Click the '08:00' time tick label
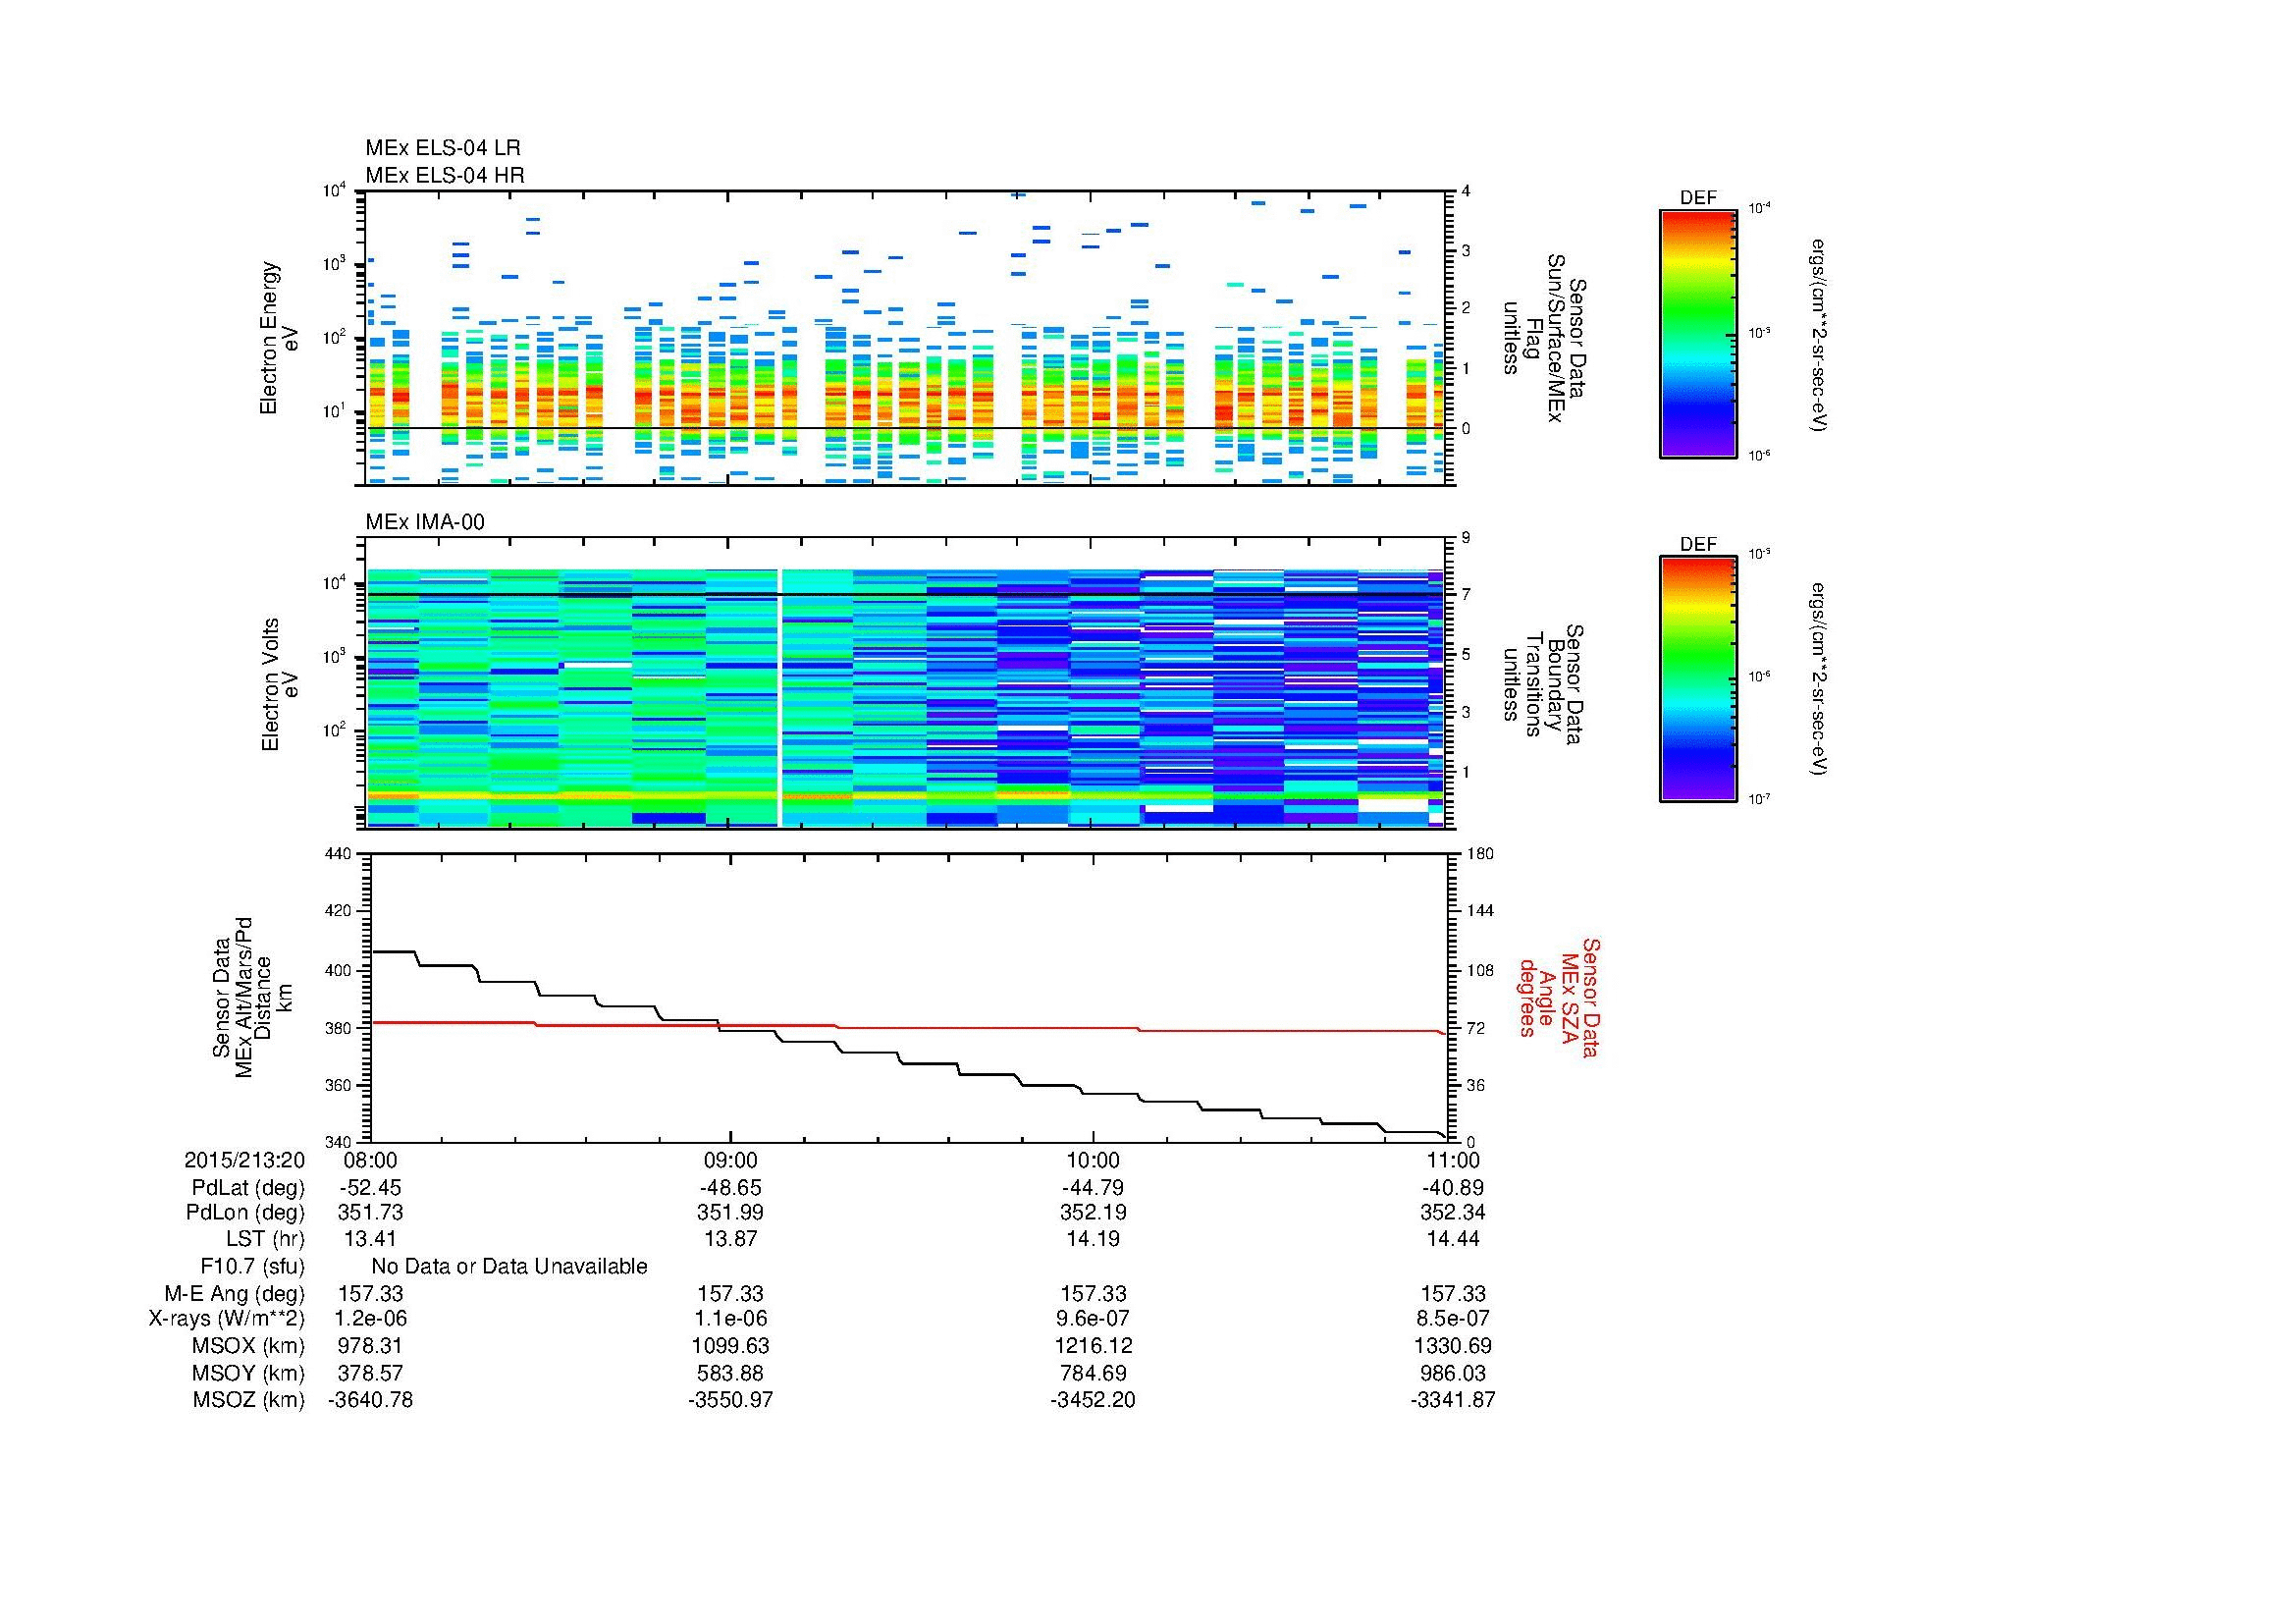2296x1623 pixels. (370, 1160)
